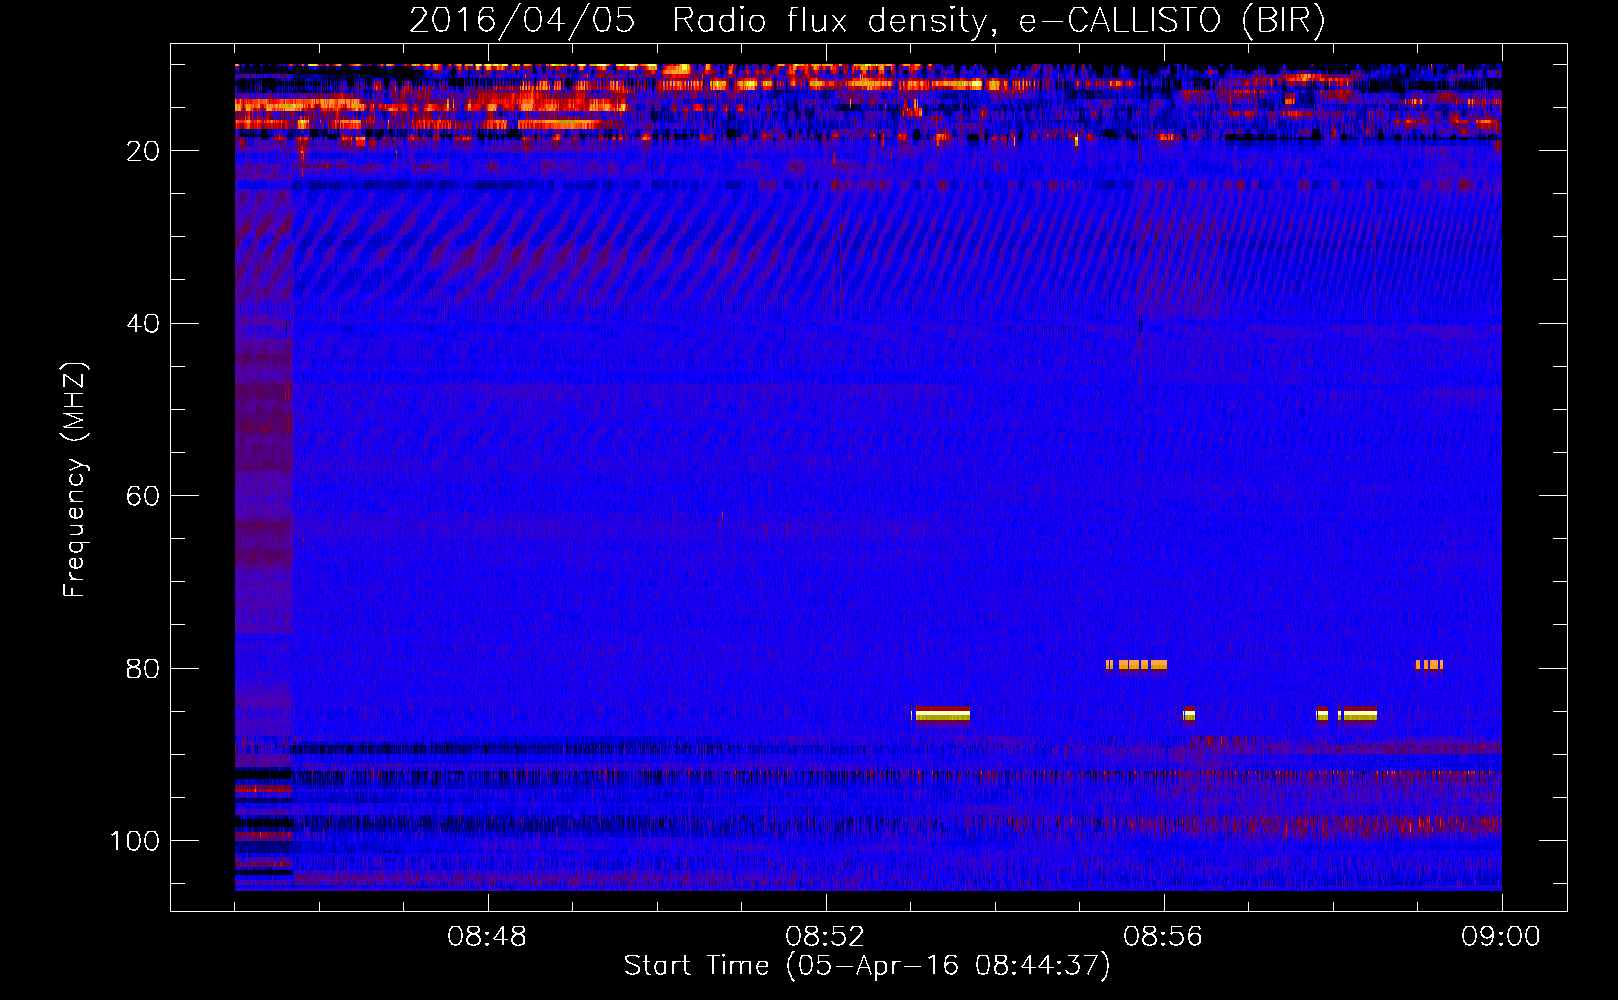Click the orange burst at 80 MHz before 08:56
This screenshot has height=1000, width=1618.
[x=1136, y=665]
